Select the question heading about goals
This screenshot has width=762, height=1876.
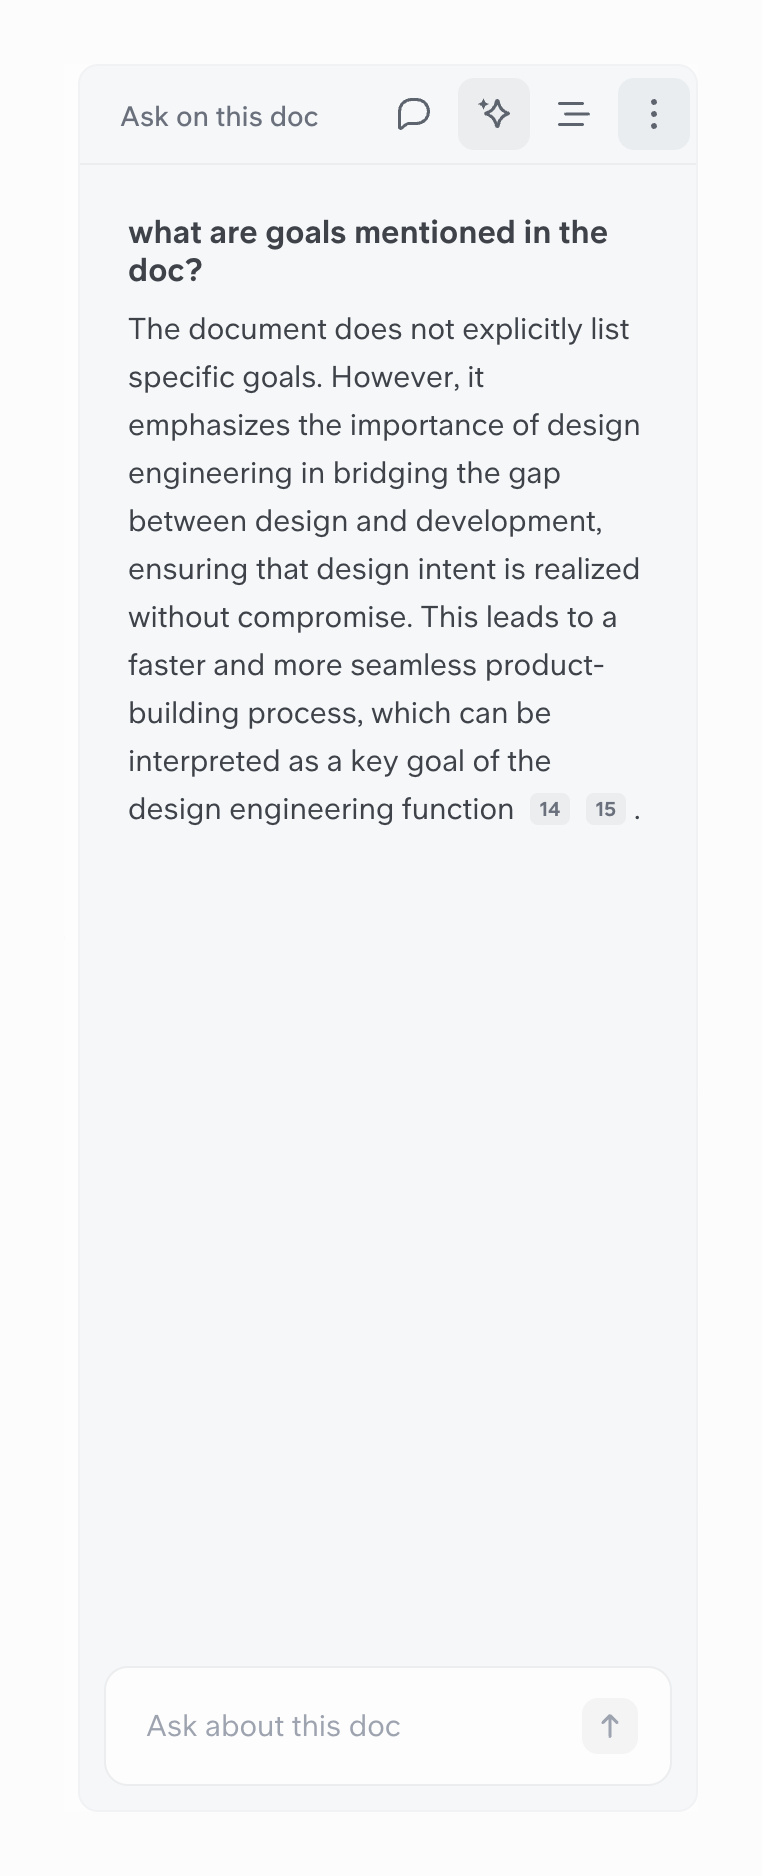(367, 250)
